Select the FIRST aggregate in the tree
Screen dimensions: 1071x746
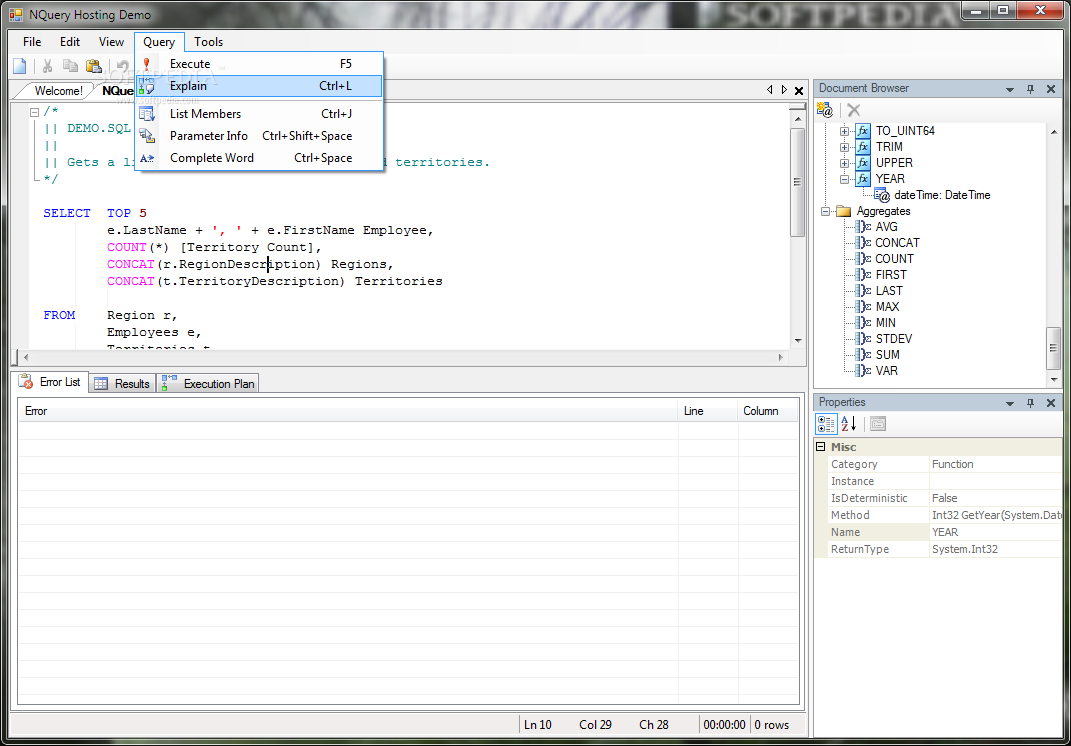coord(891,275)
